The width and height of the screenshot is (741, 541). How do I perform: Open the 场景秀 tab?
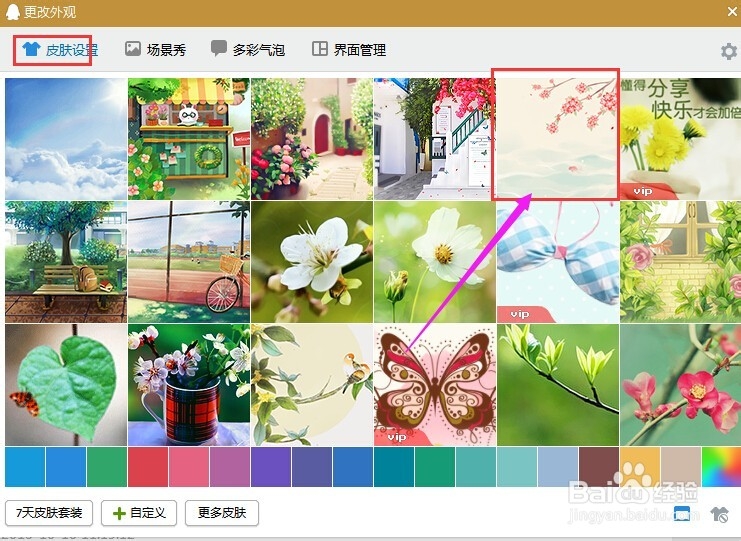[x=155, y=50]
